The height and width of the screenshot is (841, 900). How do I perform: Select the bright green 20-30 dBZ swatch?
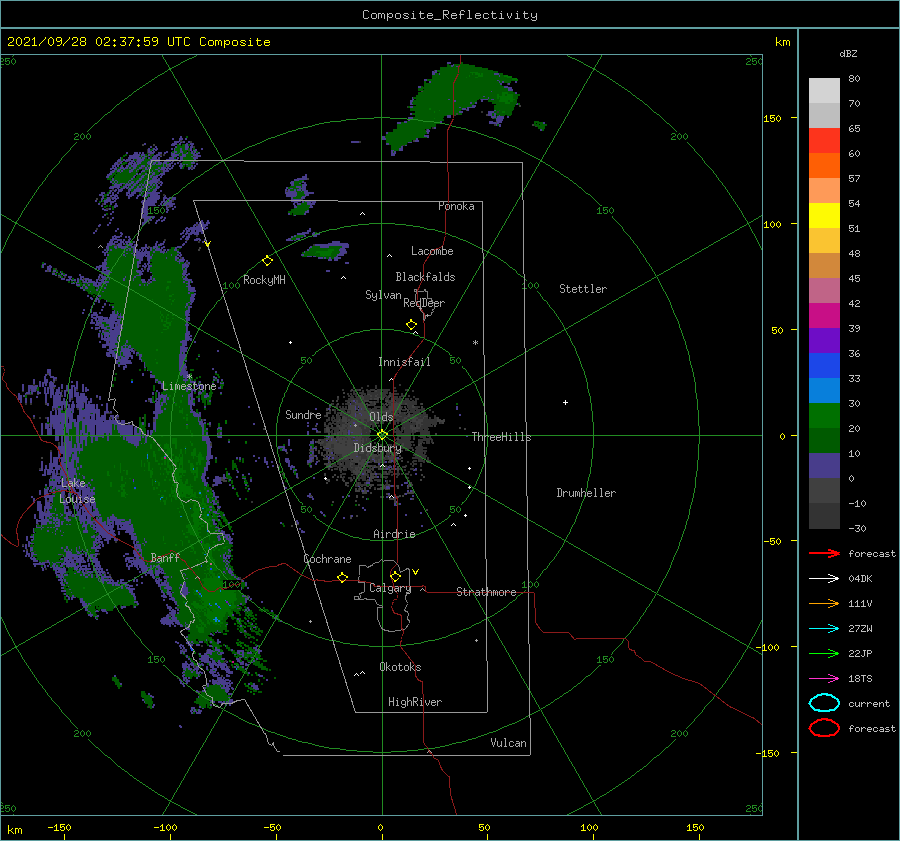[824, 415]
